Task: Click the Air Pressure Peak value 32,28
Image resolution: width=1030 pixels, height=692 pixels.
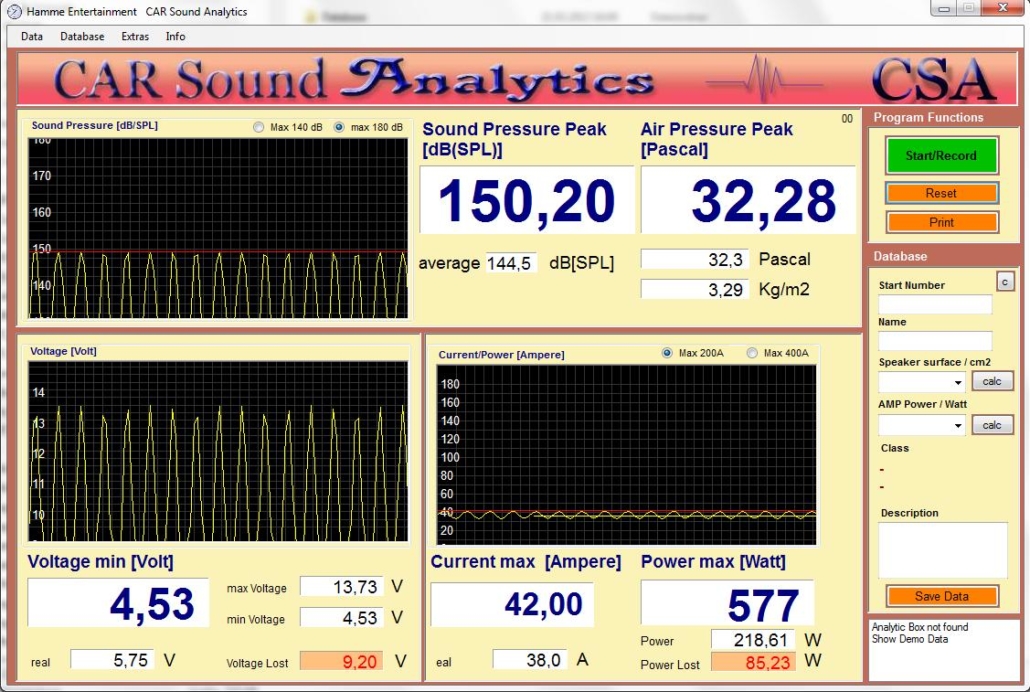Action: pos(748,200)
